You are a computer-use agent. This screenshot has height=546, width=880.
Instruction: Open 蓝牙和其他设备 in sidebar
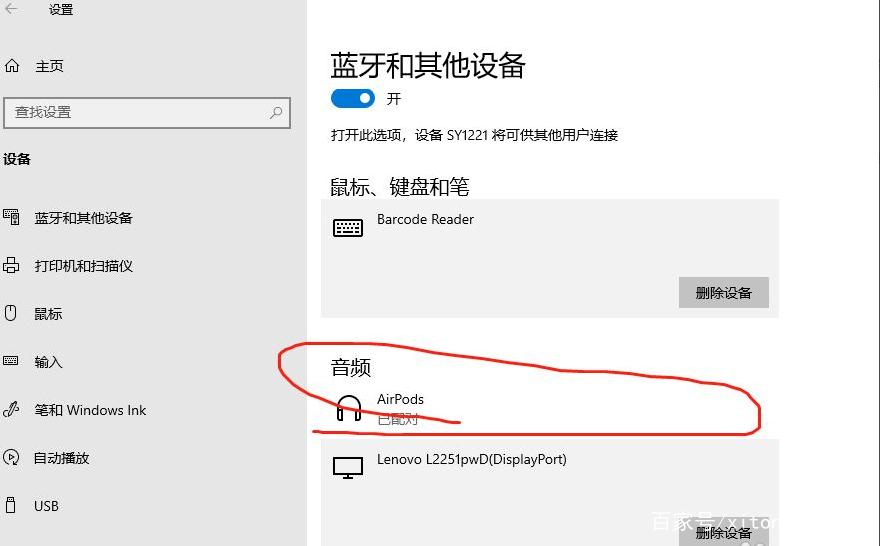(83, 218)
